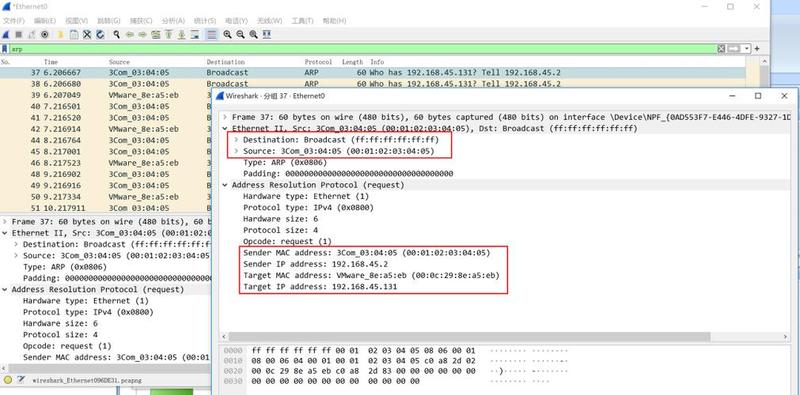Viewport: 800px width, 395px height.
Task: Collapse Ethernet II in main details pane
Action: [5, 233]
